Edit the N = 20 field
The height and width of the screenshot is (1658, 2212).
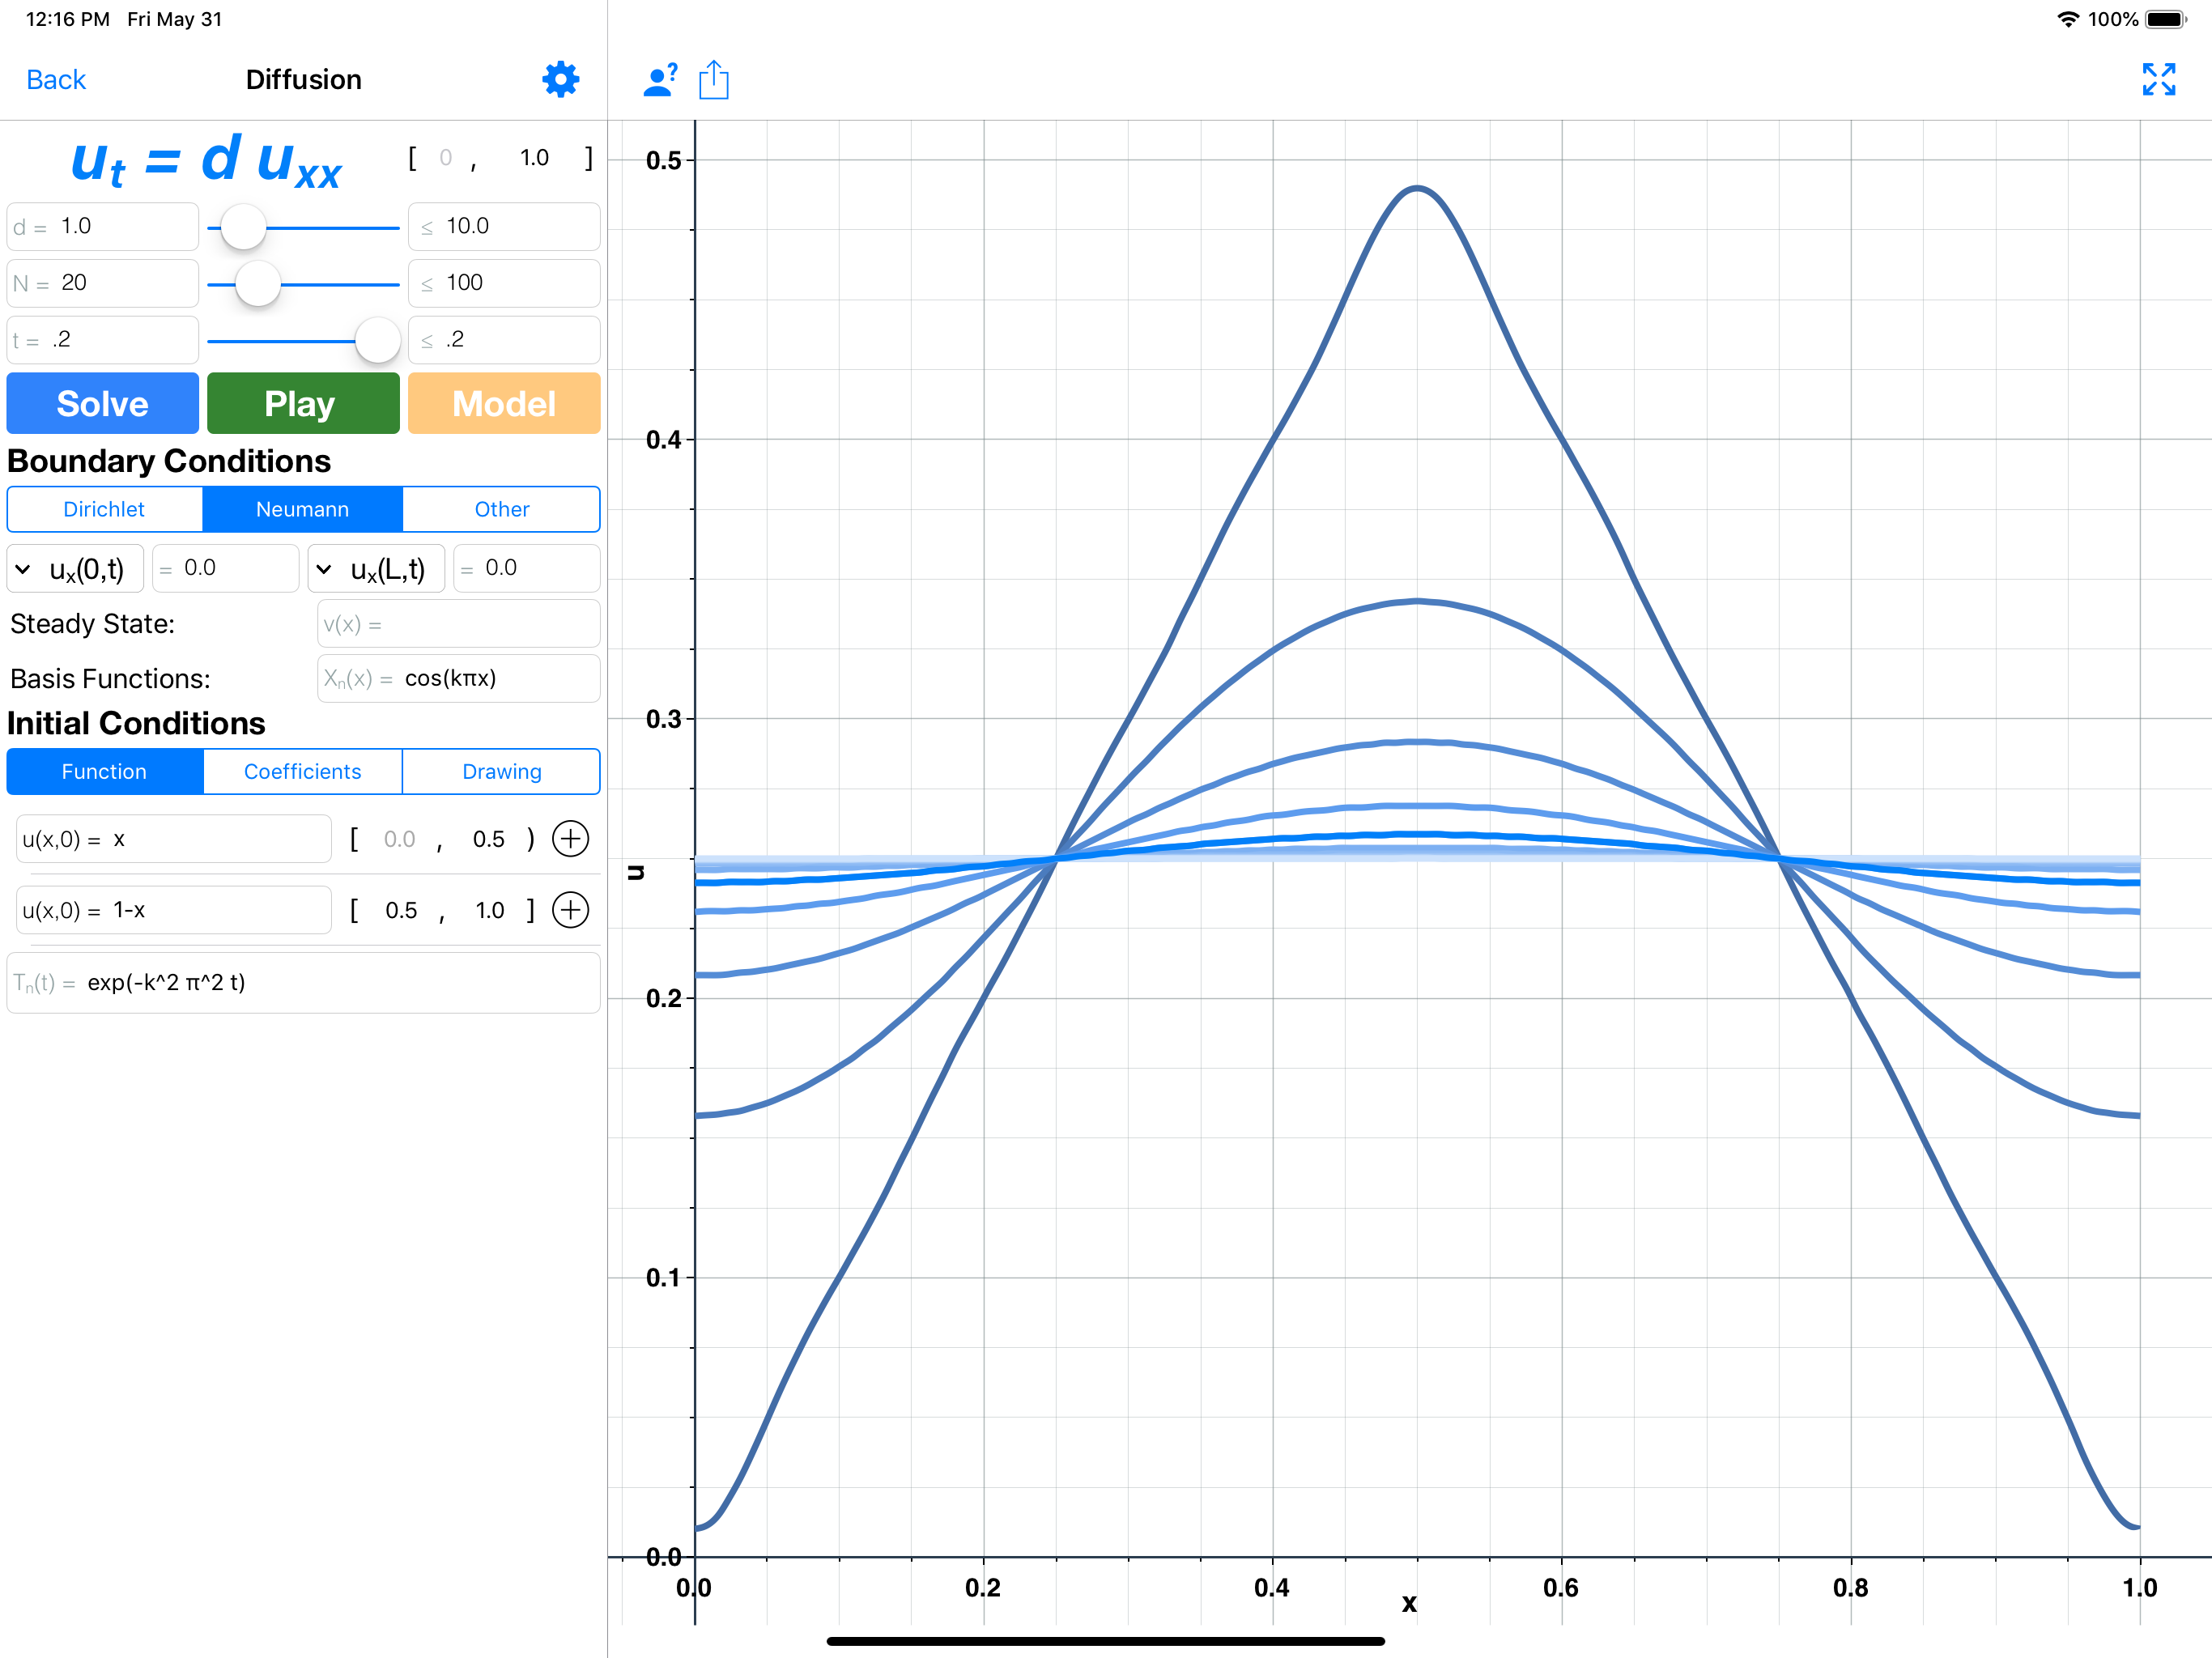click(102, 283)
